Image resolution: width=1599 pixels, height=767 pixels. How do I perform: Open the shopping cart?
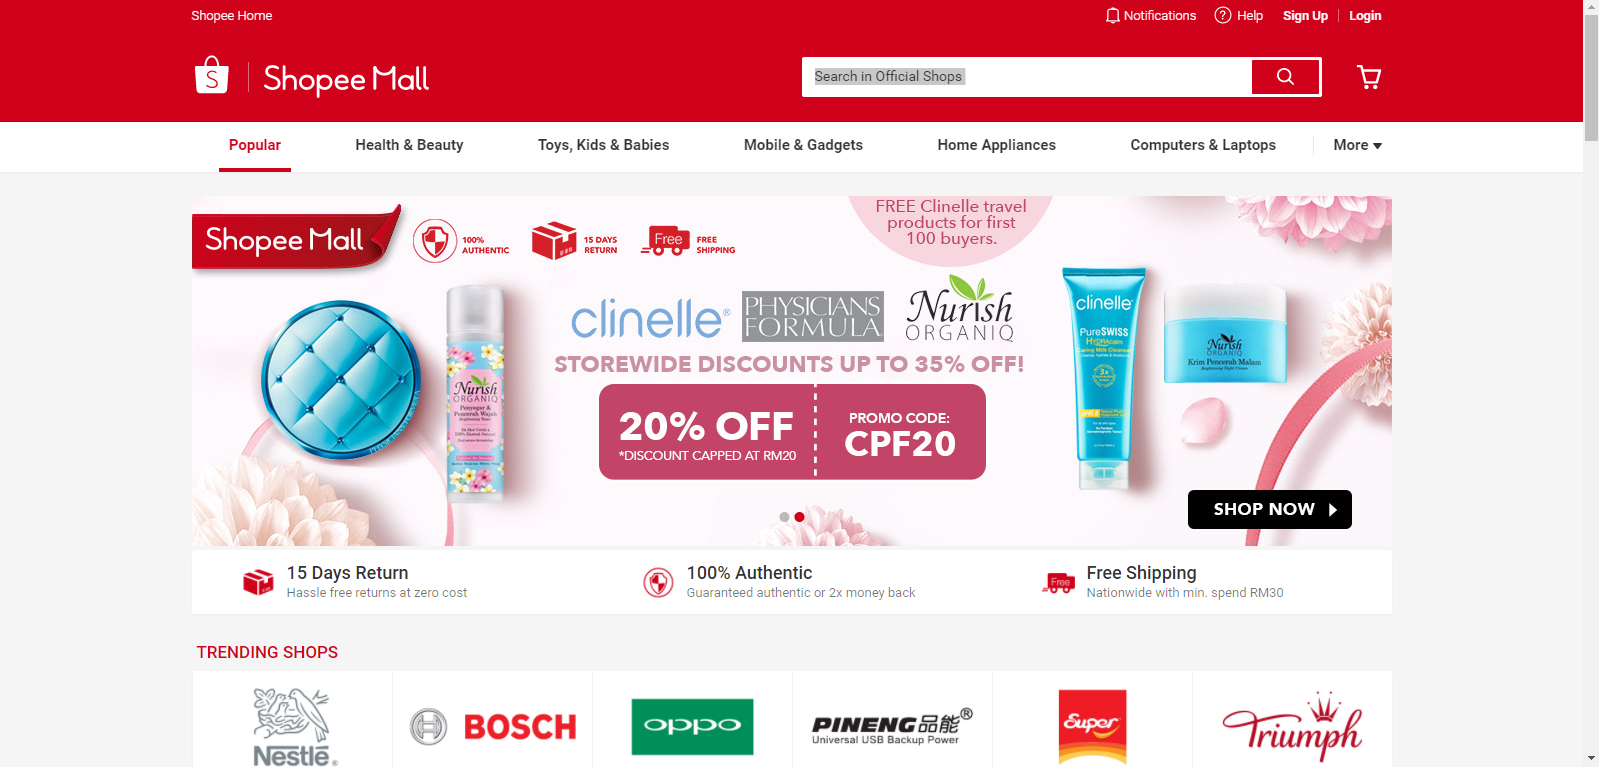click(x=1369, y=77)
